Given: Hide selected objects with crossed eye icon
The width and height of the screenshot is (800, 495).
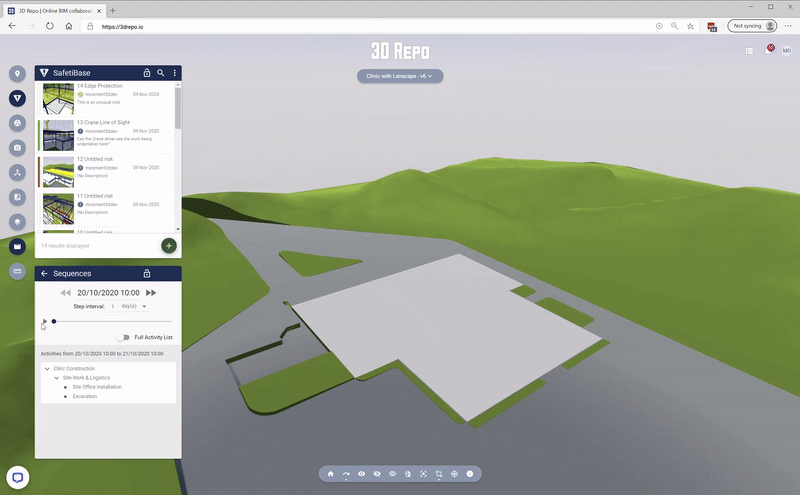Looking at the screenshot, I should [377, 474].
